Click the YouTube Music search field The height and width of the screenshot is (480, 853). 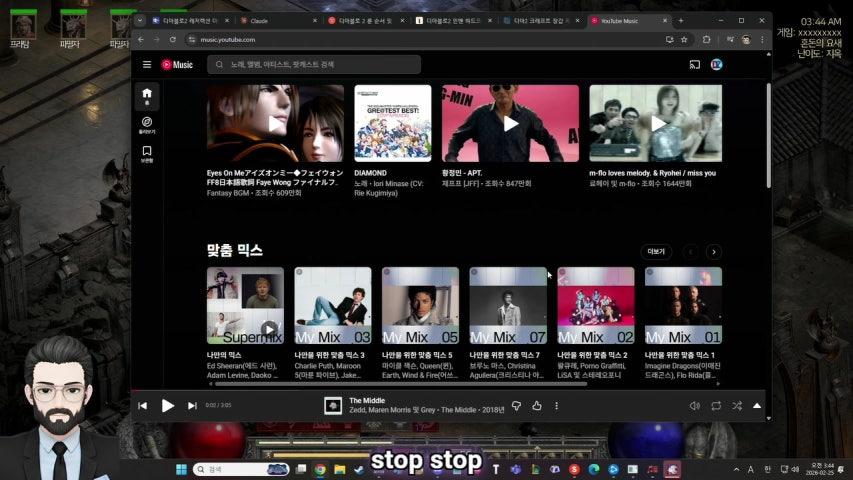pos(314,65)
